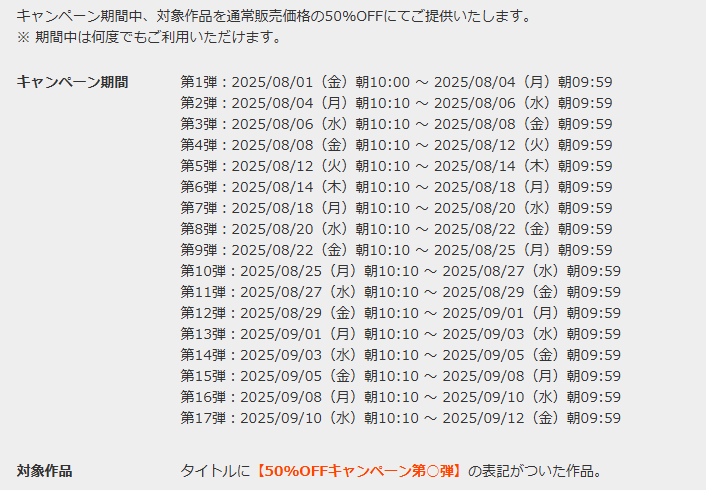Click the orange 【50%OFFキャンペーン第○弾】 text

point(359,471)
